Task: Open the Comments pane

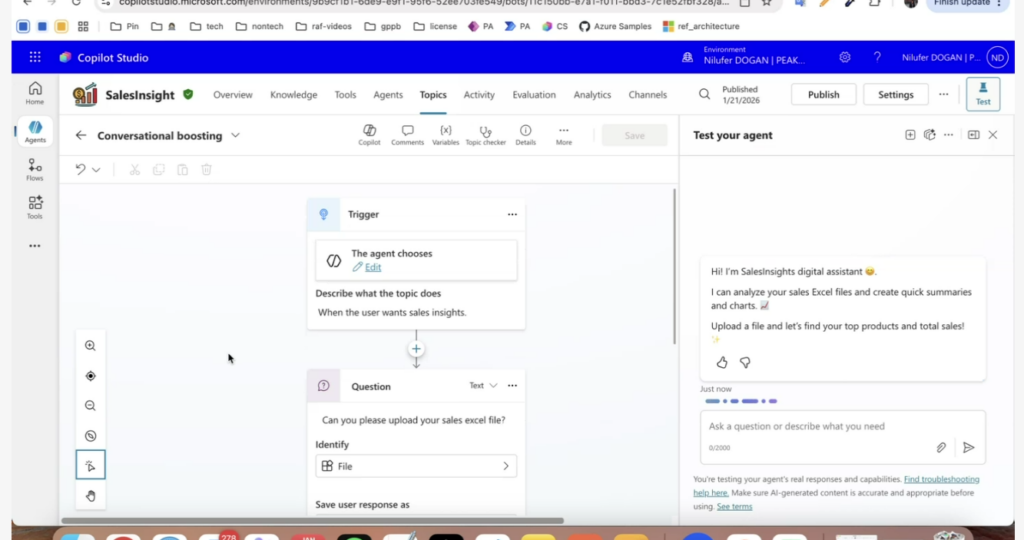Action: 407,135
